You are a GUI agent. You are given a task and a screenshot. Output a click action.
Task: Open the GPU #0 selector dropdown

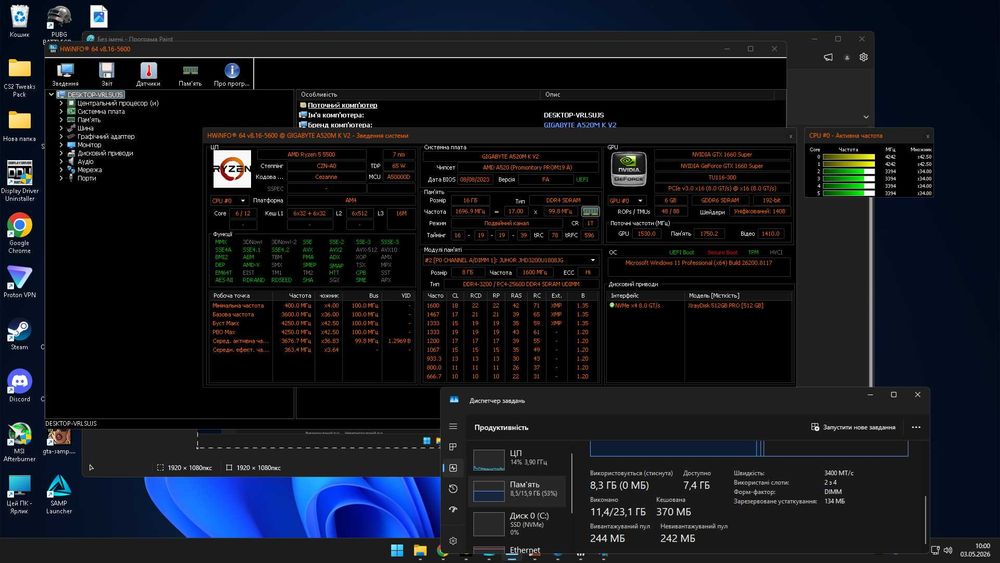tap(627, 200)
